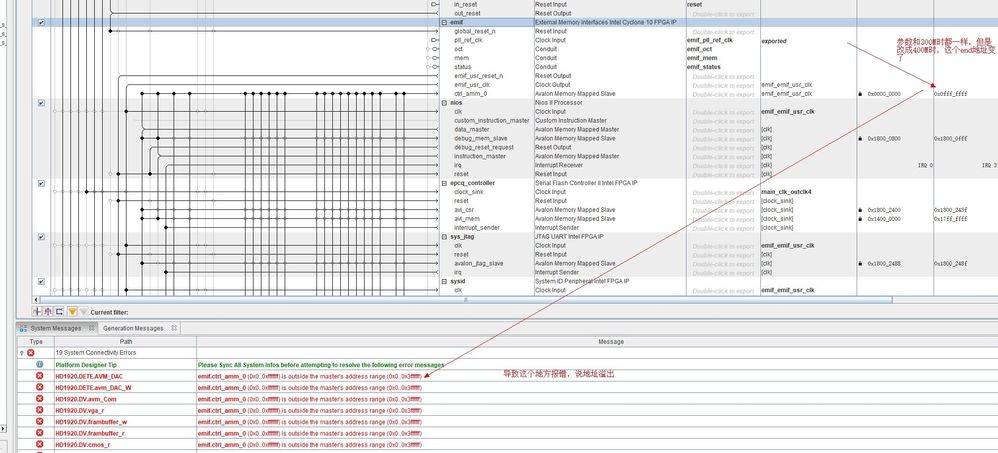998x453 pixels.
Task: Click the System Contents horizontal scrollbar thumb
Action: (x=466, y=300)
